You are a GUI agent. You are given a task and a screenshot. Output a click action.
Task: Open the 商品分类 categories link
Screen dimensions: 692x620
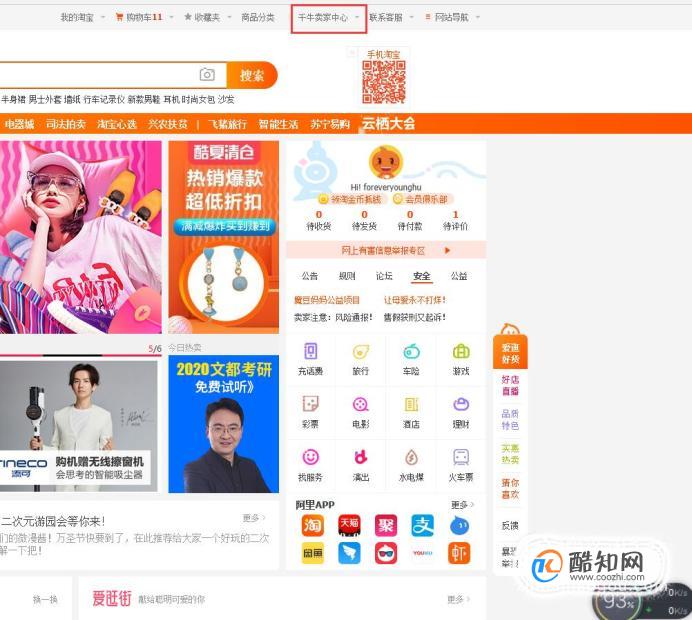tap(258, 17)
